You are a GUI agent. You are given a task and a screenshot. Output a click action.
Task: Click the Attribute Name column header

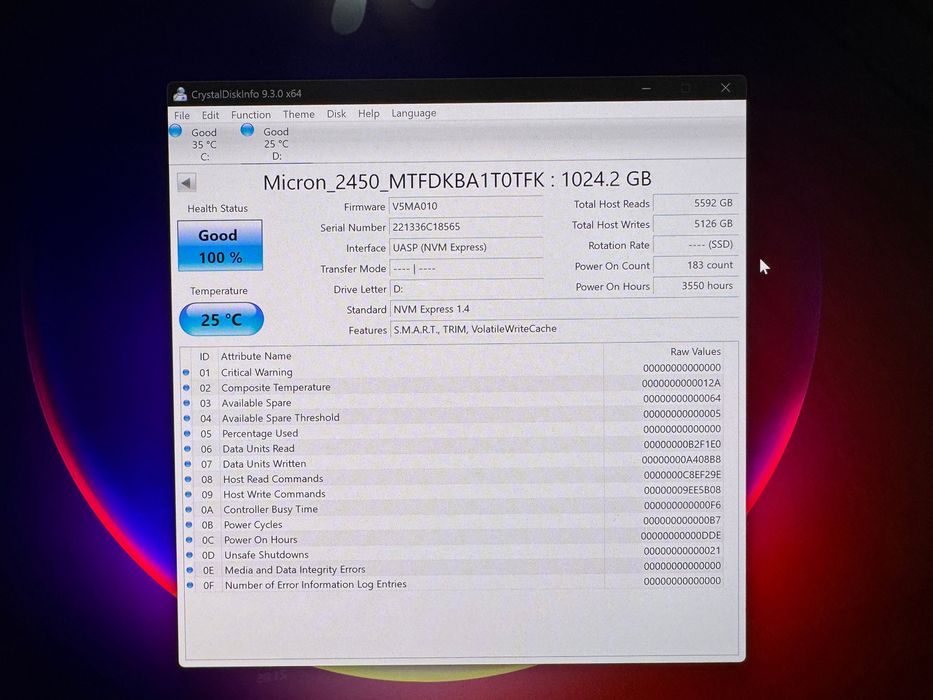256,356
